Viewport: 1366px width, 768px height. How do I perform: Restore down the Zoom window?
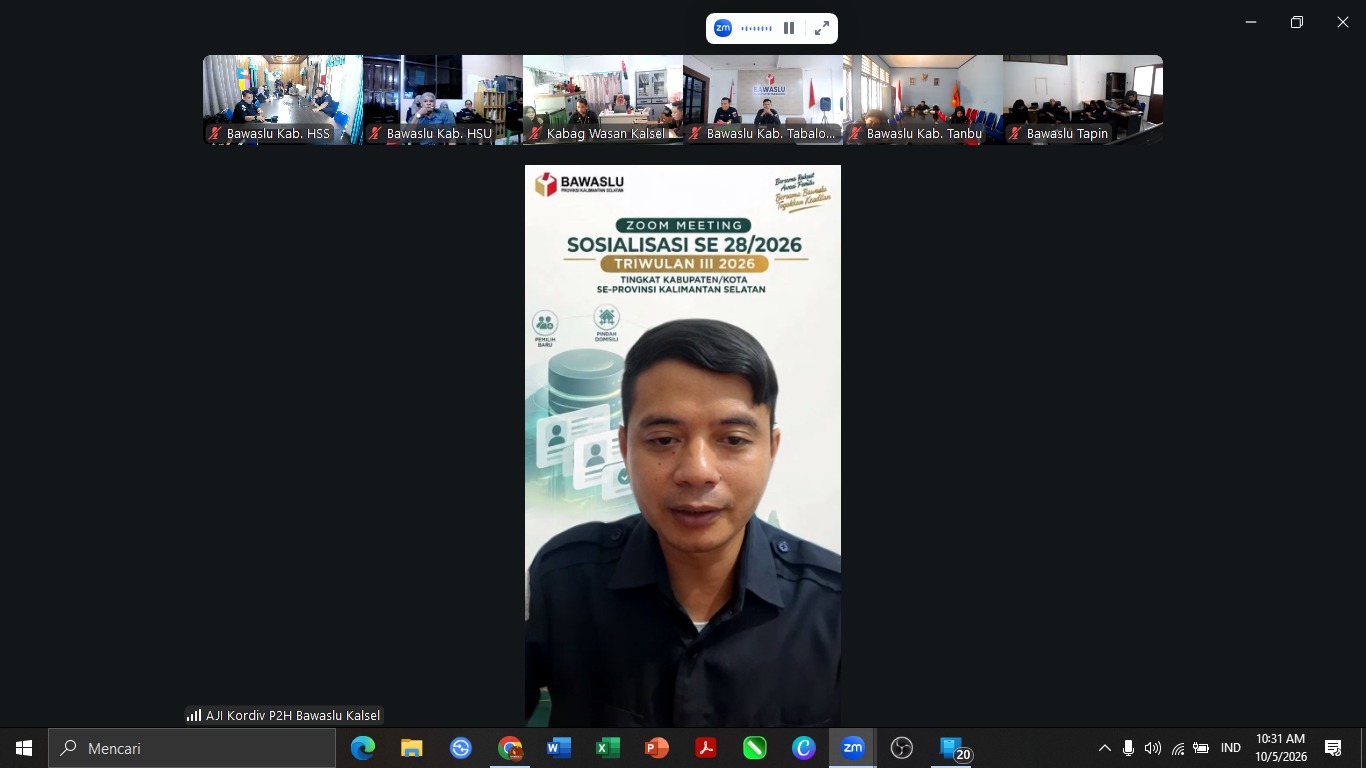point(1297,22)
